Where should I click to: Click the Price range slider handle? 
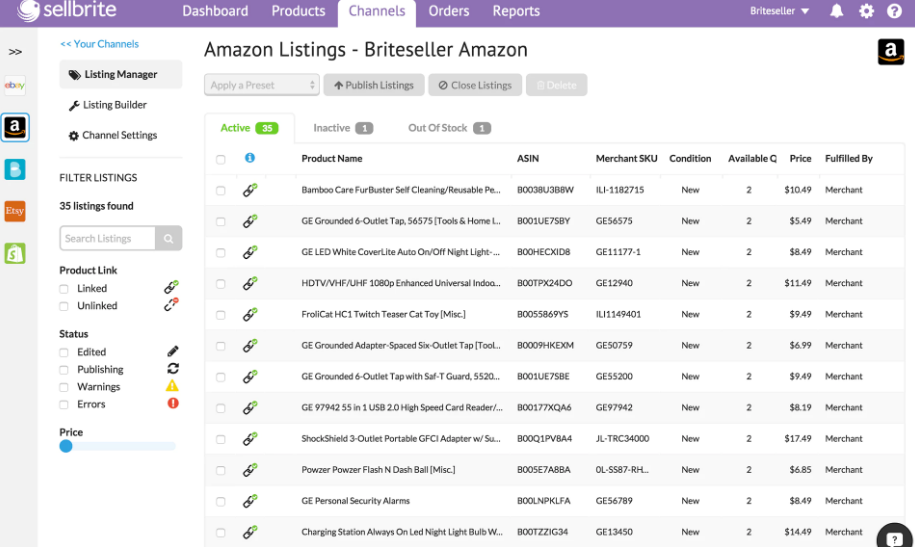66,446
